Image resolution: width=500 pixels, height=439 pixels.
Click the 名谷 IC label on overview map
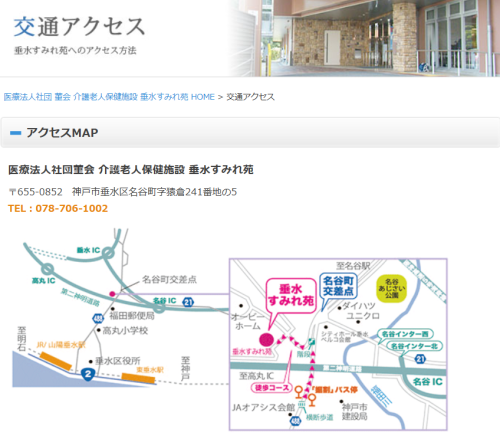pos(164,300)
